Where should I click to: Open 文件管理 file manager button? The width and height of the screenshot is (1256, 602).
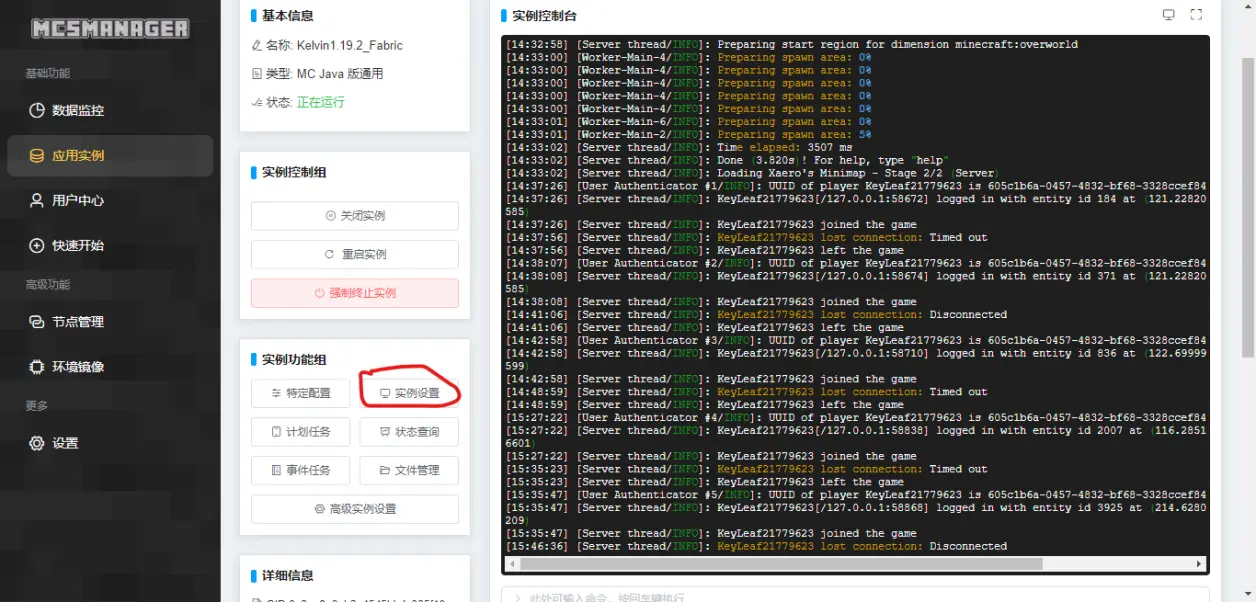pos(409,470)
